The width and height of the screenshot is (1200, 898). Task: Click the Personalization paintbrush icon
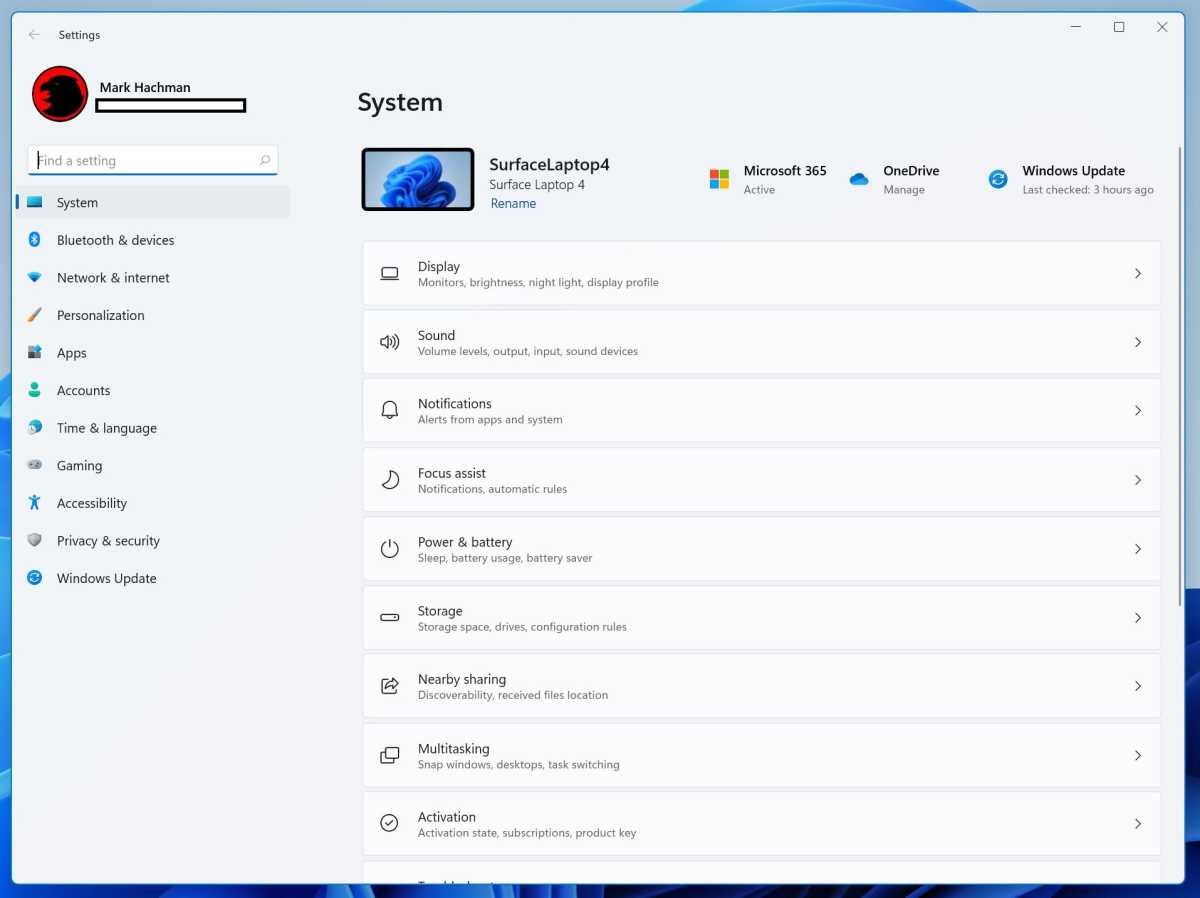(x=34, y=315)
